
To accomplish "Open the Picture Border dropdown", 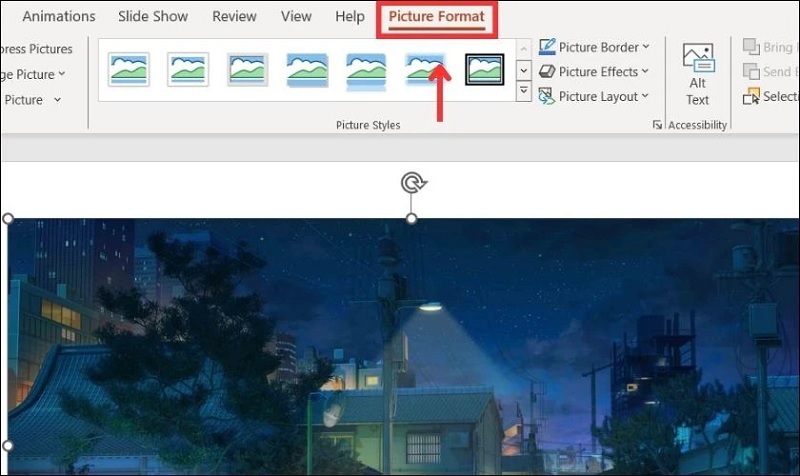I will click(x=594, y=47).
